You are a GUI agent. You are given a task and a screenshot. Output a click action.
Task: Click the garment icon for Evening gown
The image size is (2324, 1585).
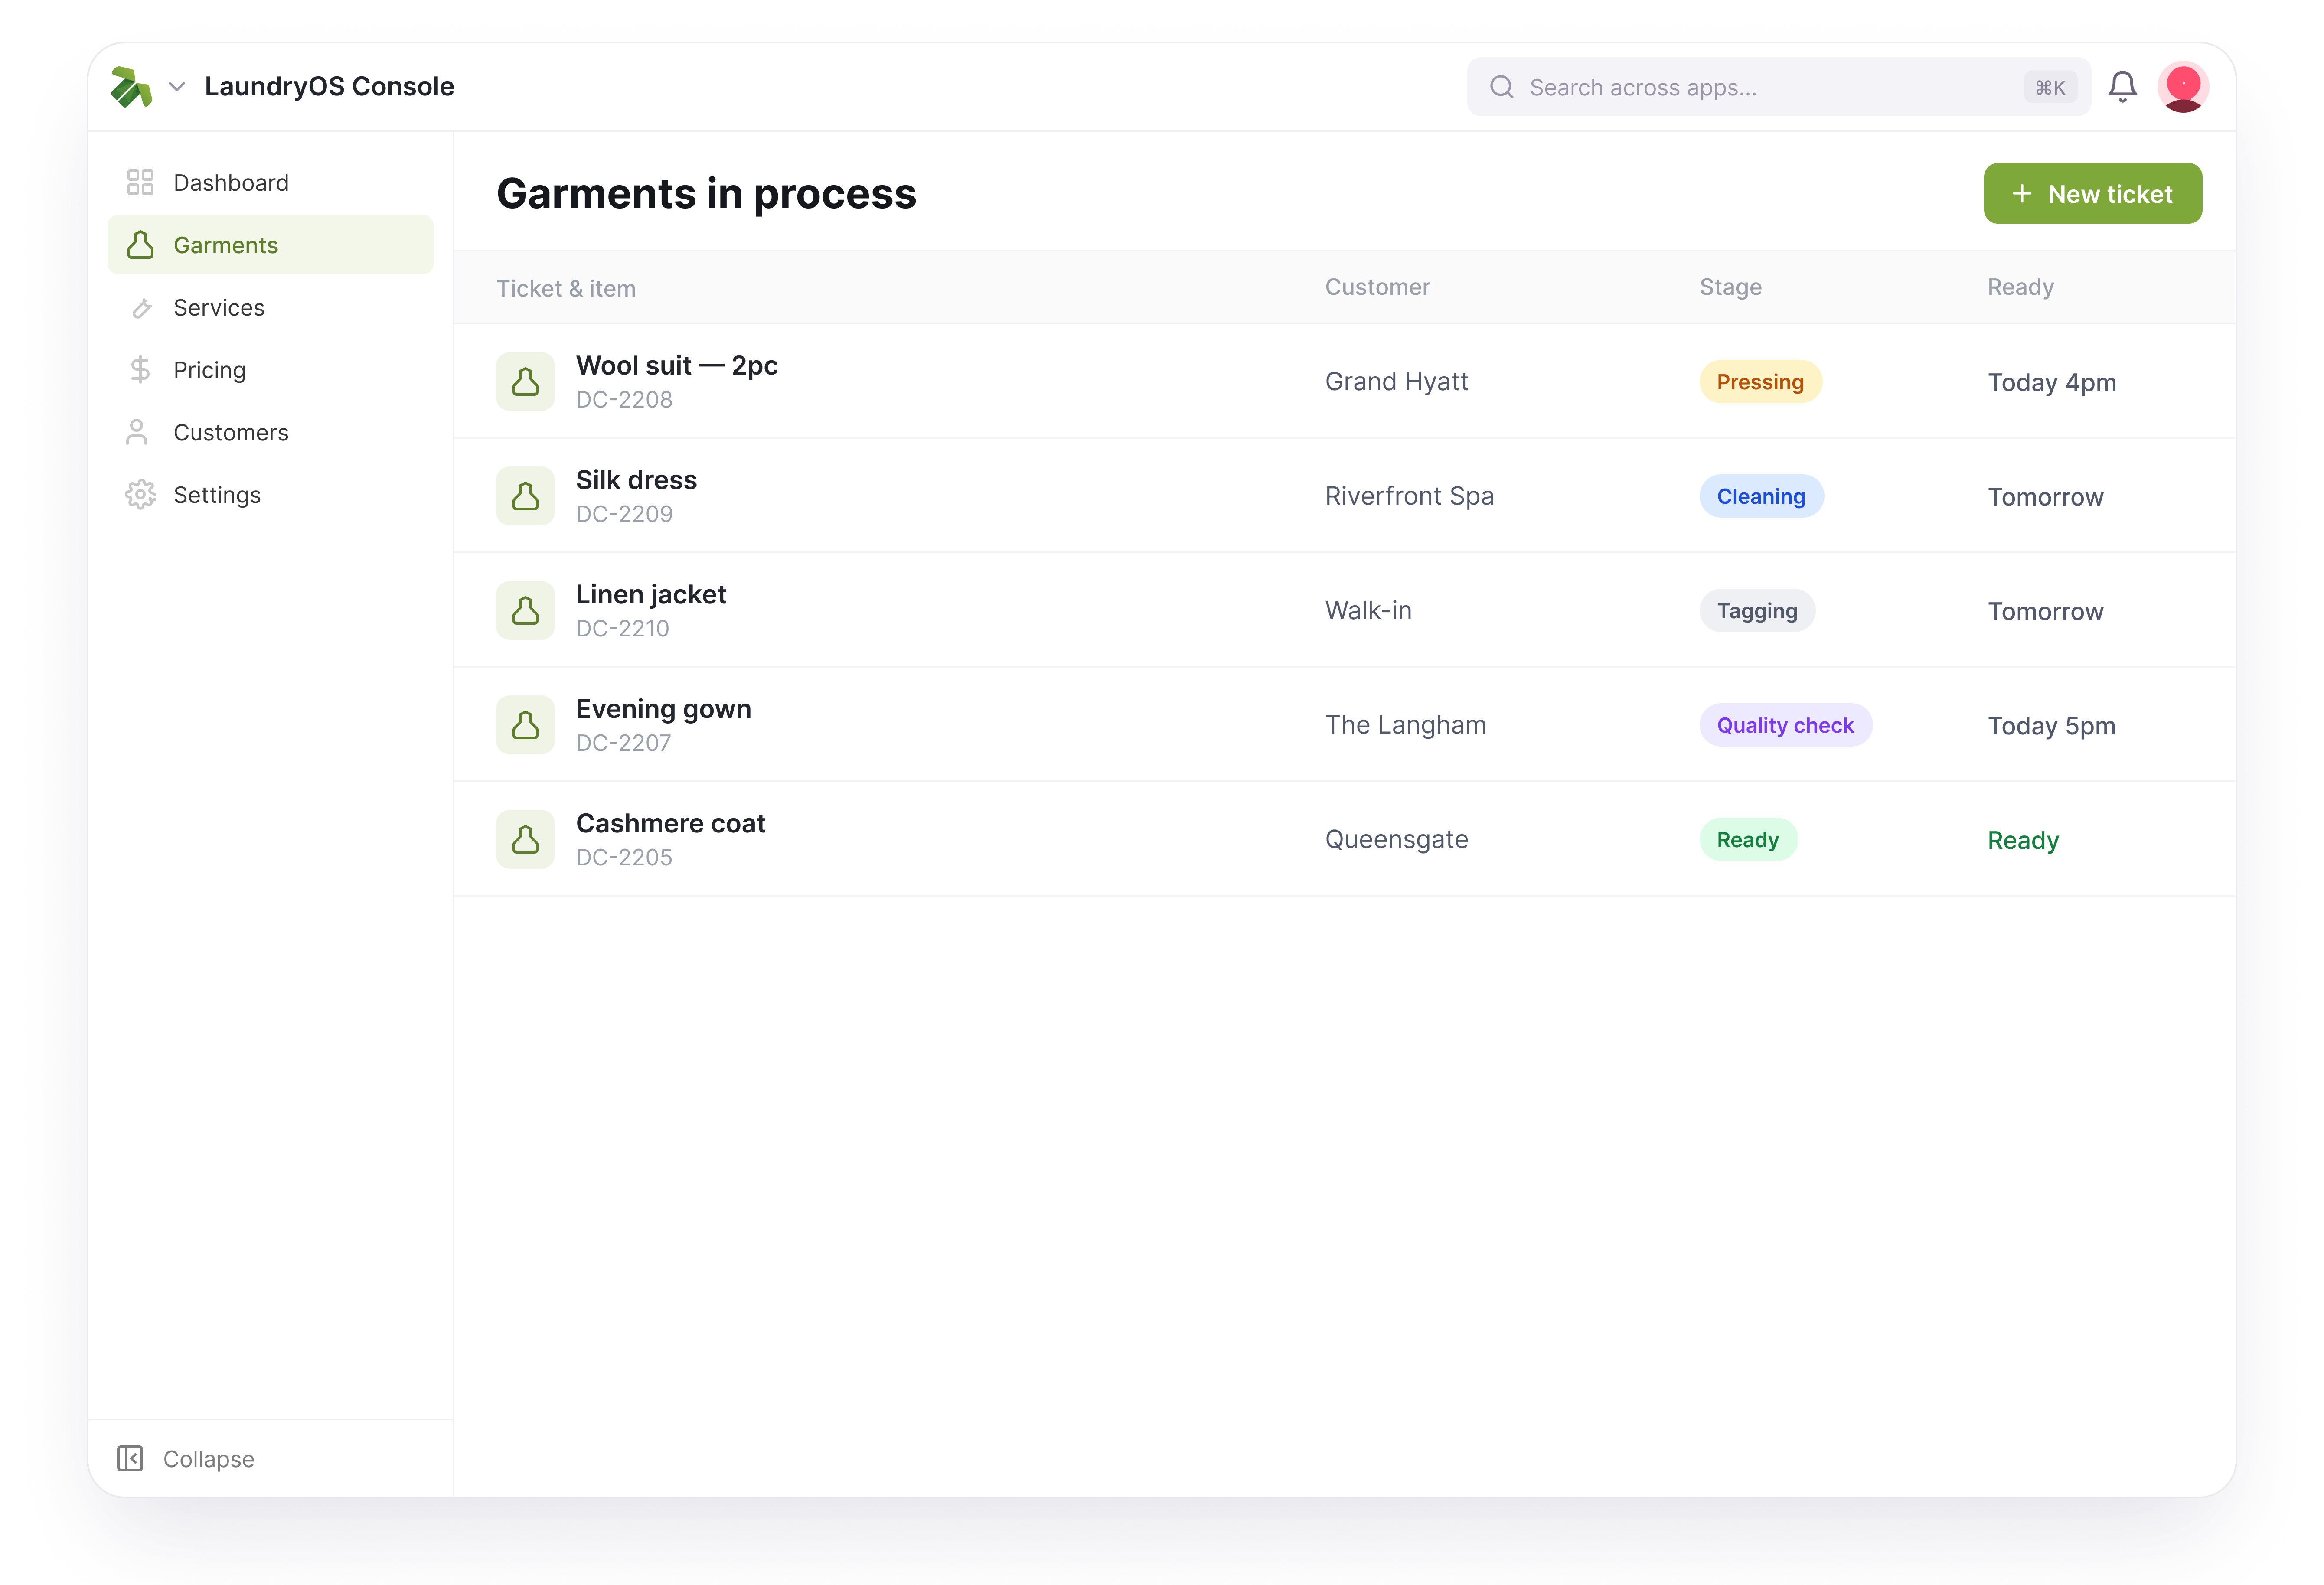pyautogui.click(x=525, y=724)
